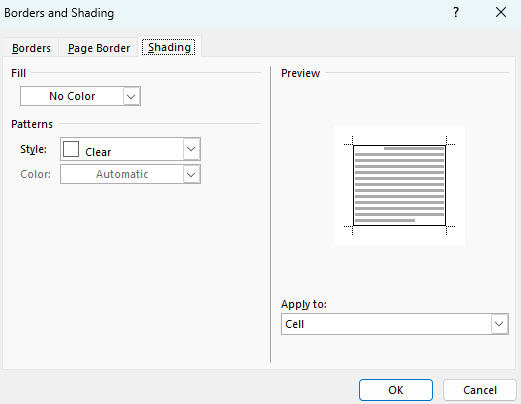Click the Apply to label
This screenshot has width=521, height=404.
pyautogui.click(x=304, y=304)
